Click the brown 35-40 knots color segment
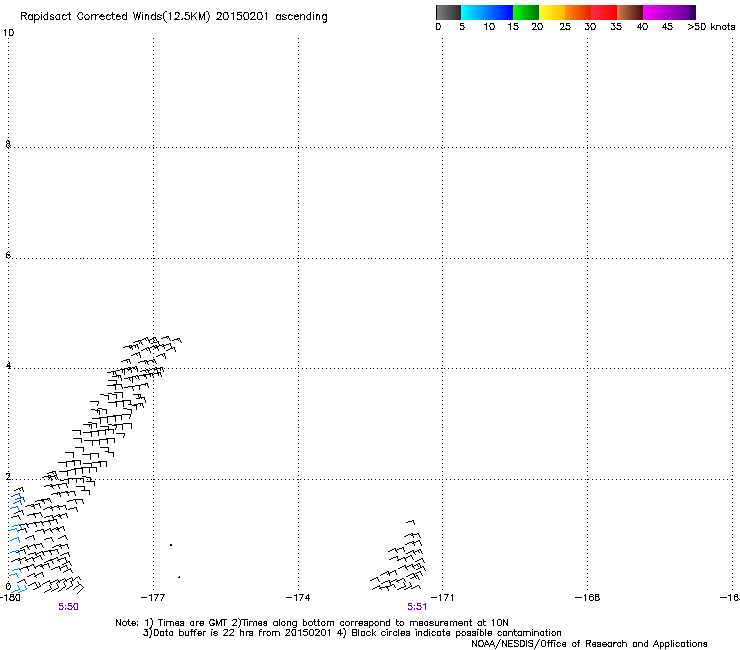 click(630, 12)
